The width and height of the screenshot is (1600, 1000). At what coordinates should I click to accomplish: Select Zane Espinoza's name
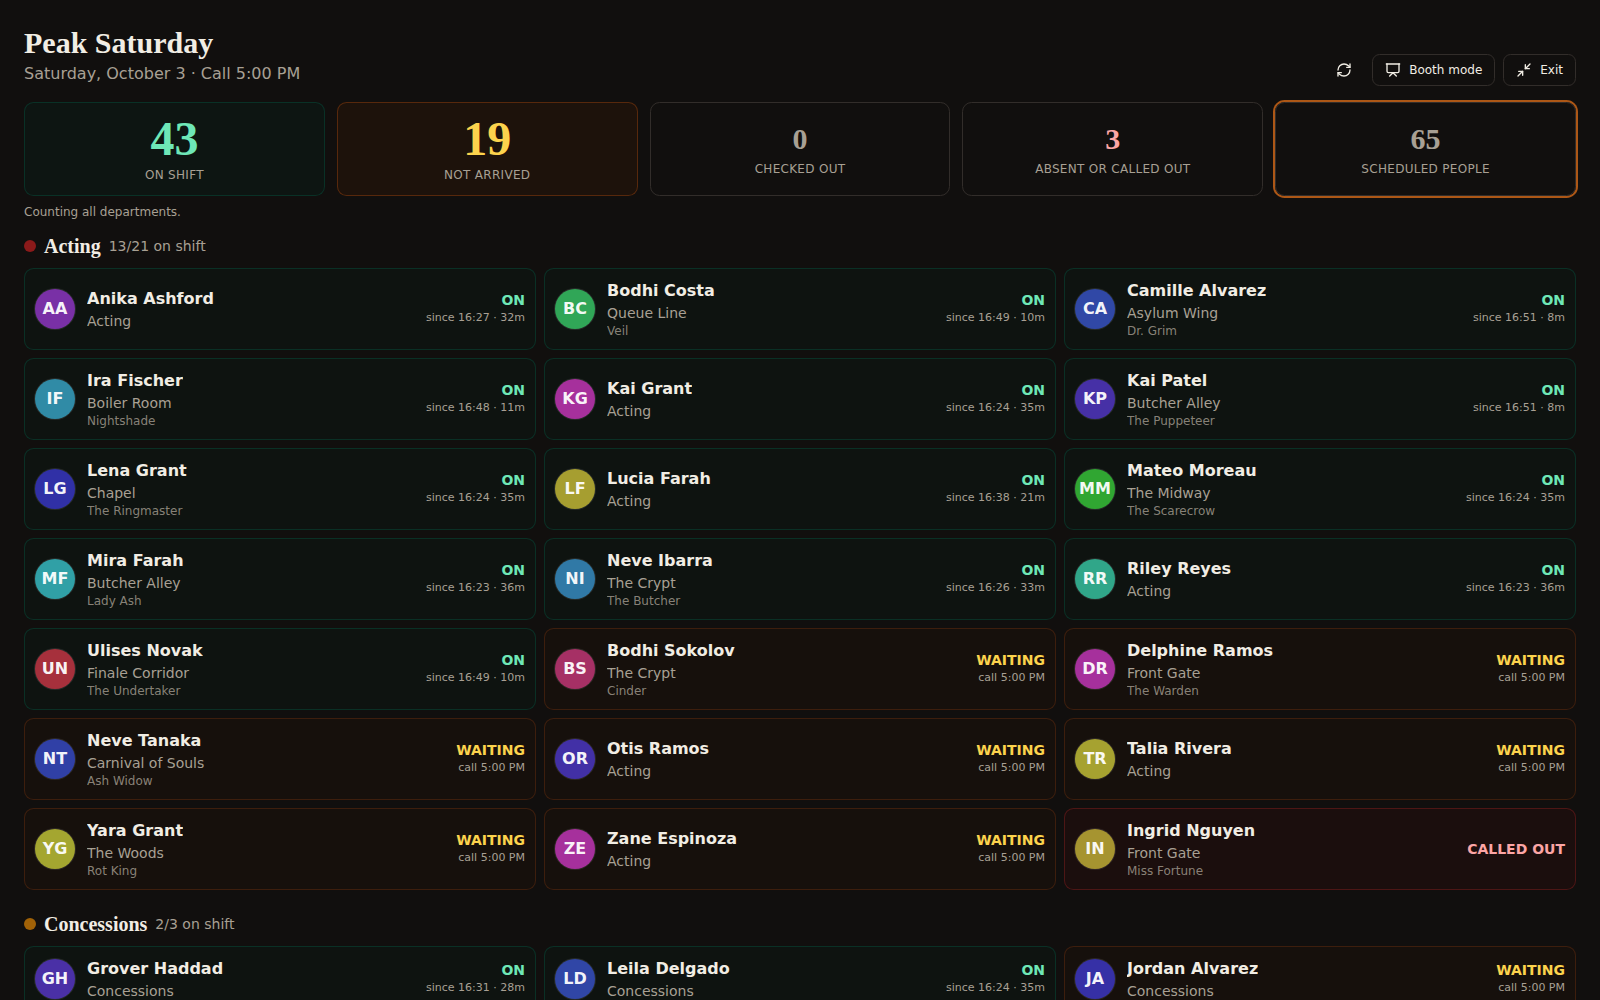[672, 838]
